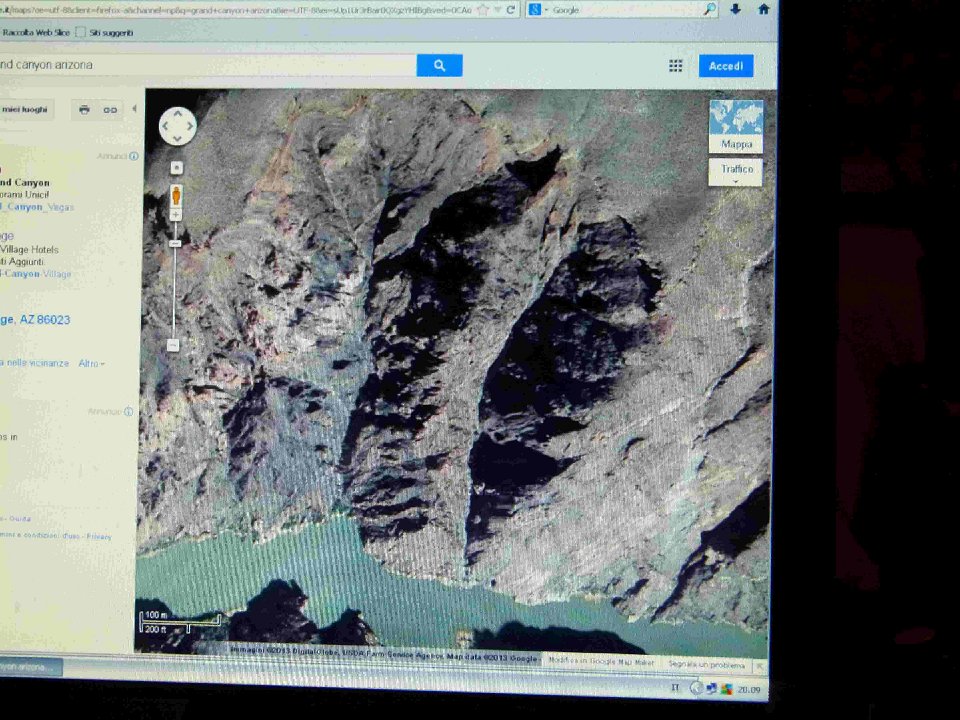Click the pan control's right arrow
The image size is (960, 720).
pos(190,126)
